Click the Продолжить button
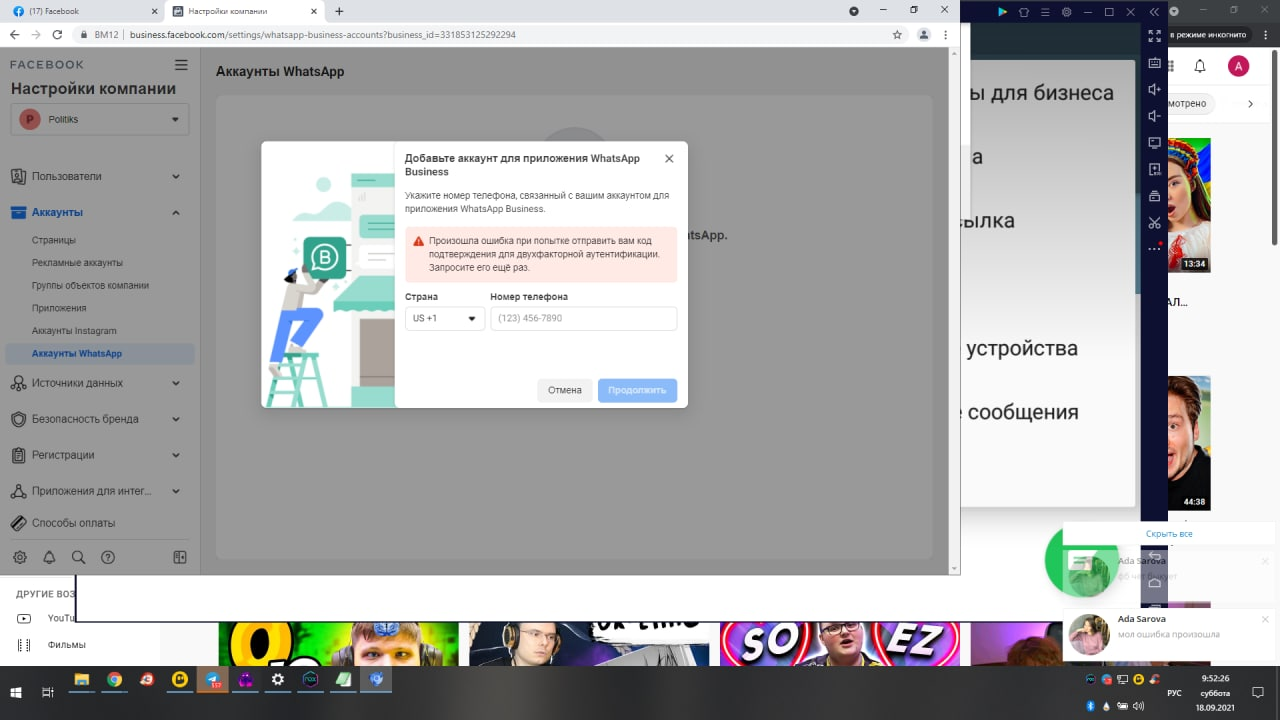 [637, 390]
